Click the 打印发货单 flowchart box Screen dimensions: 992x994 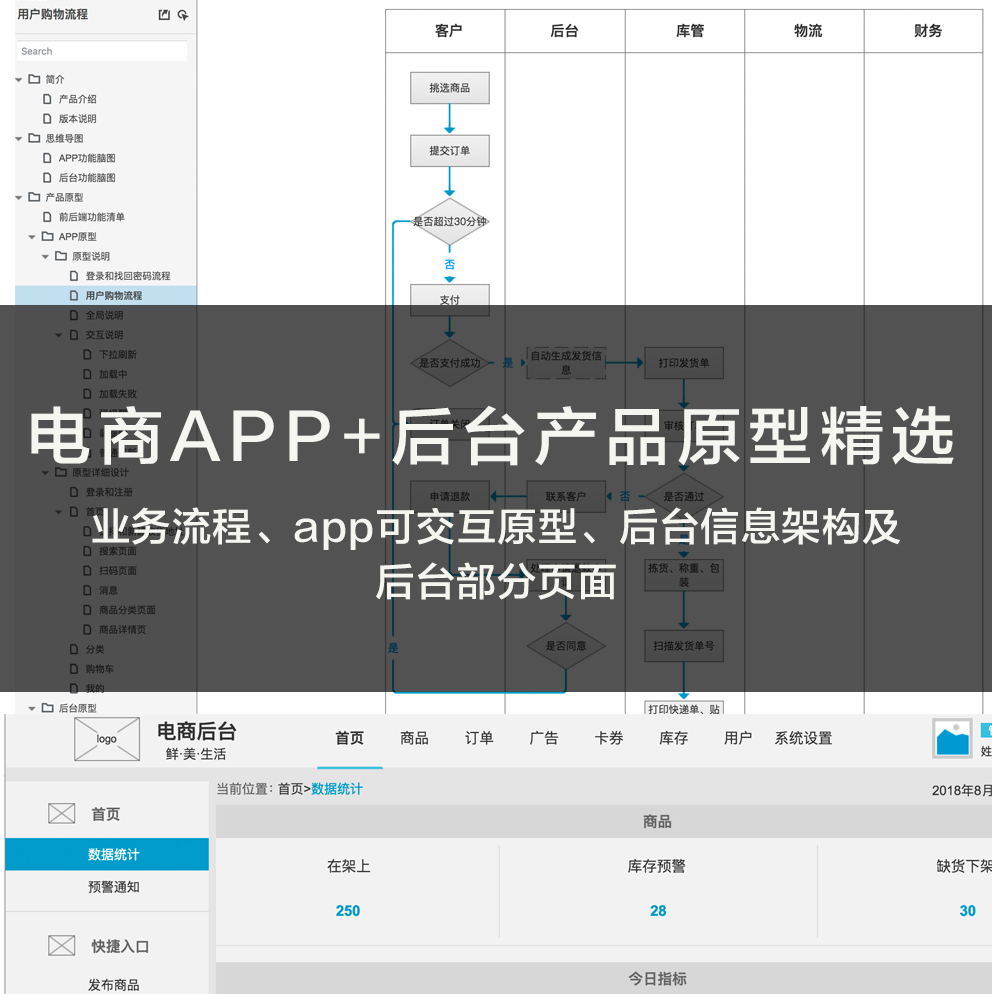coord(684,363)
